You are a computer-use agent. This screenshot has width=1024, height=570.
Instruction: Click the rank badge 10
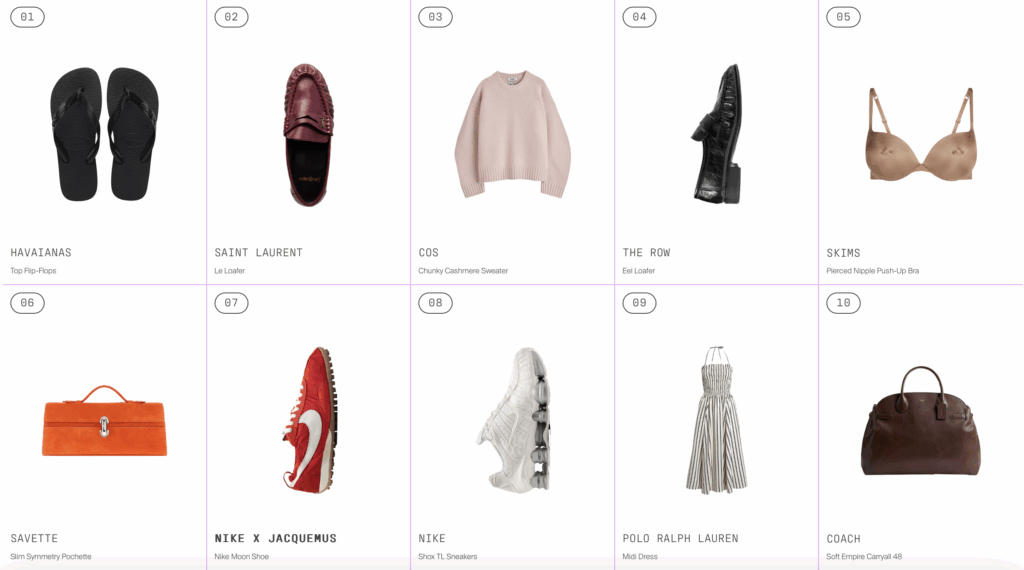pyautogui.click(x=843, y=303)
